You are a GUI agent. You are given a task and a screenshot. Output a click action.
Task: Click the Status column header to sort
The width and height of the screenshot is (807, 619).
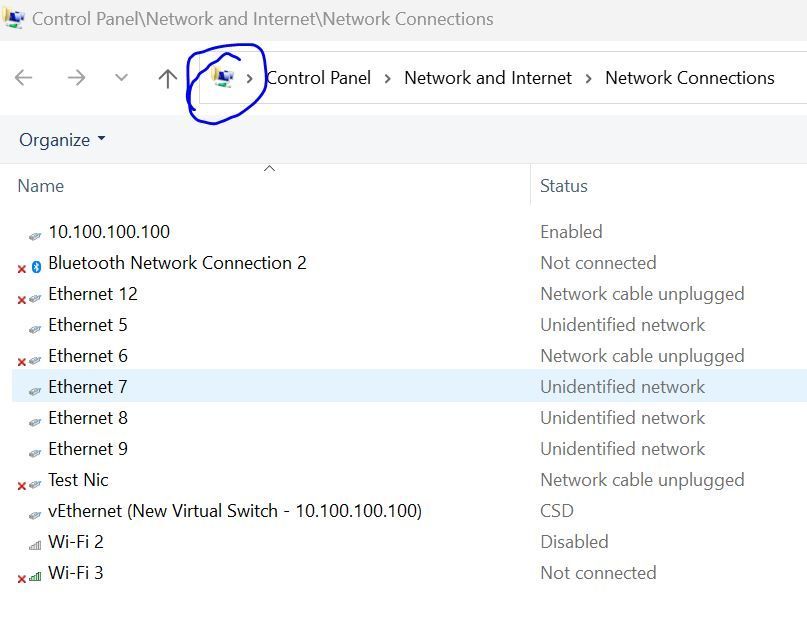point(563,185)
